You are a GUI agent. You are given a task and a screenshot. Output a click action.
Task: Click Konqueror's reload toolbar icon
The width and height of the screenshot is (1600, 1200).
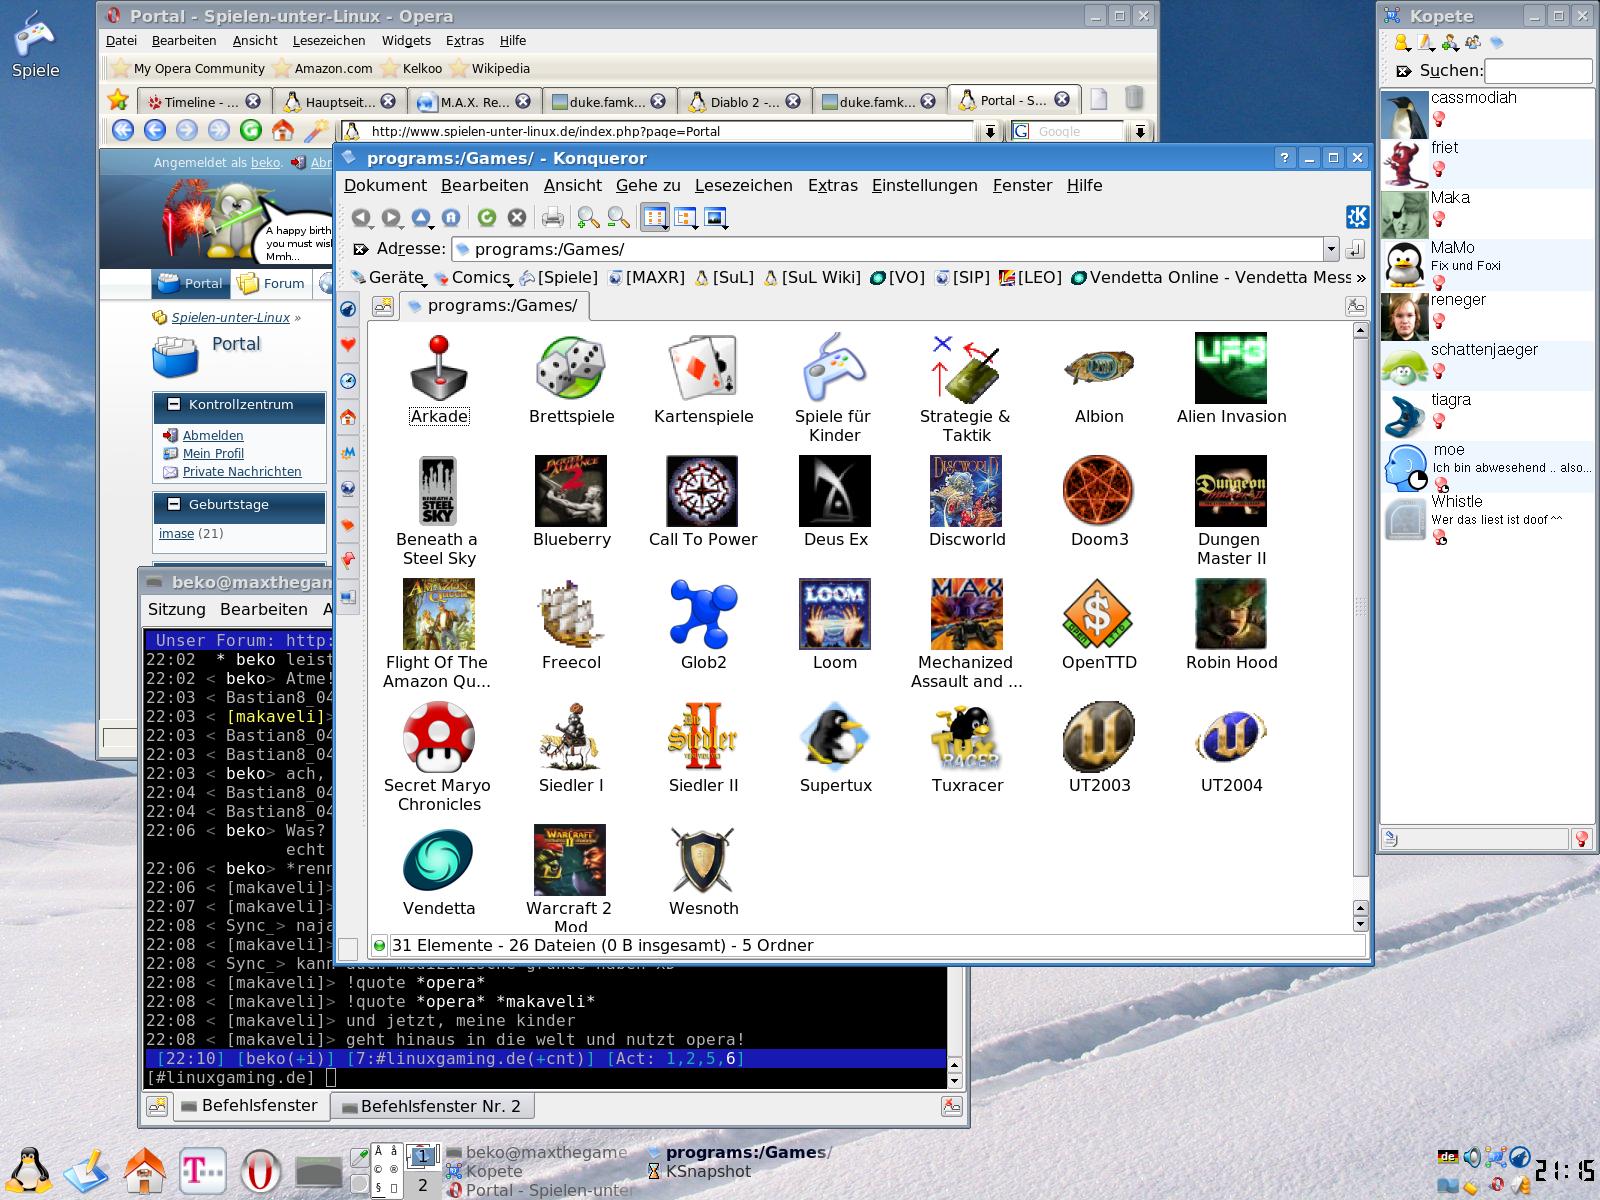(x=487, y=217)
